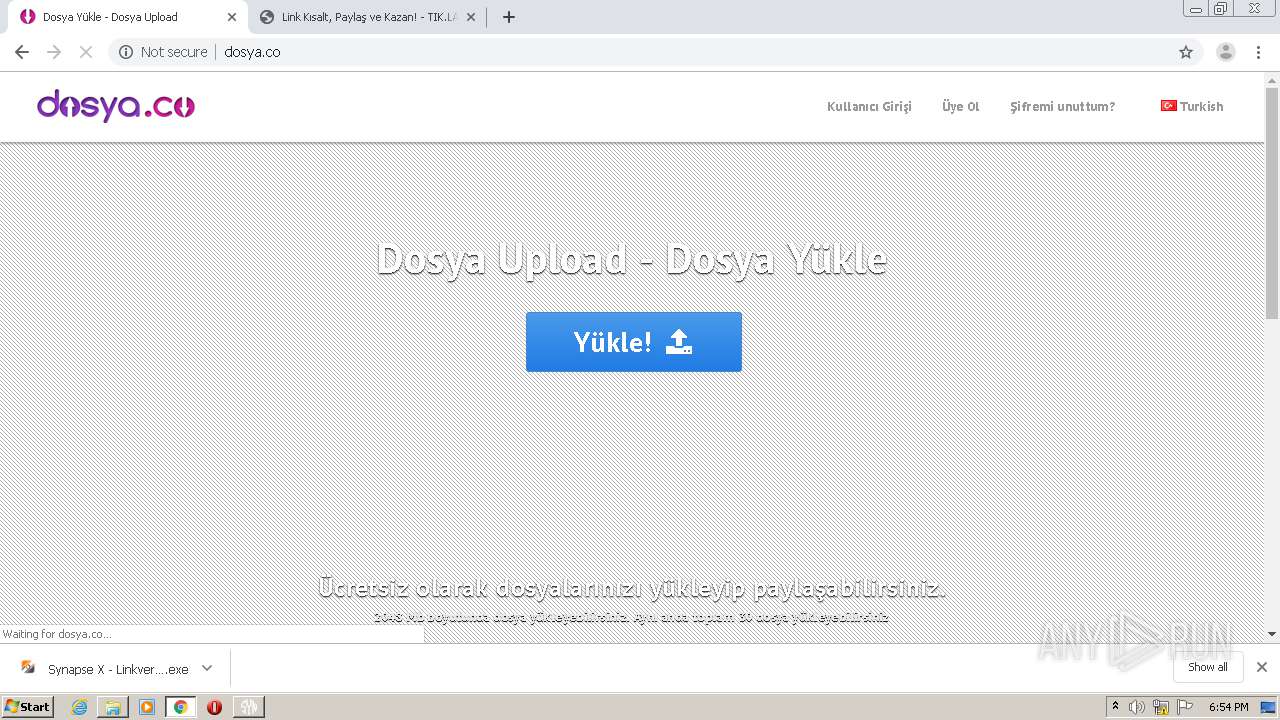Expand the download options chevron for Synapse X
This screenshot has height=720, width=1280.
(x=207, y=668)
